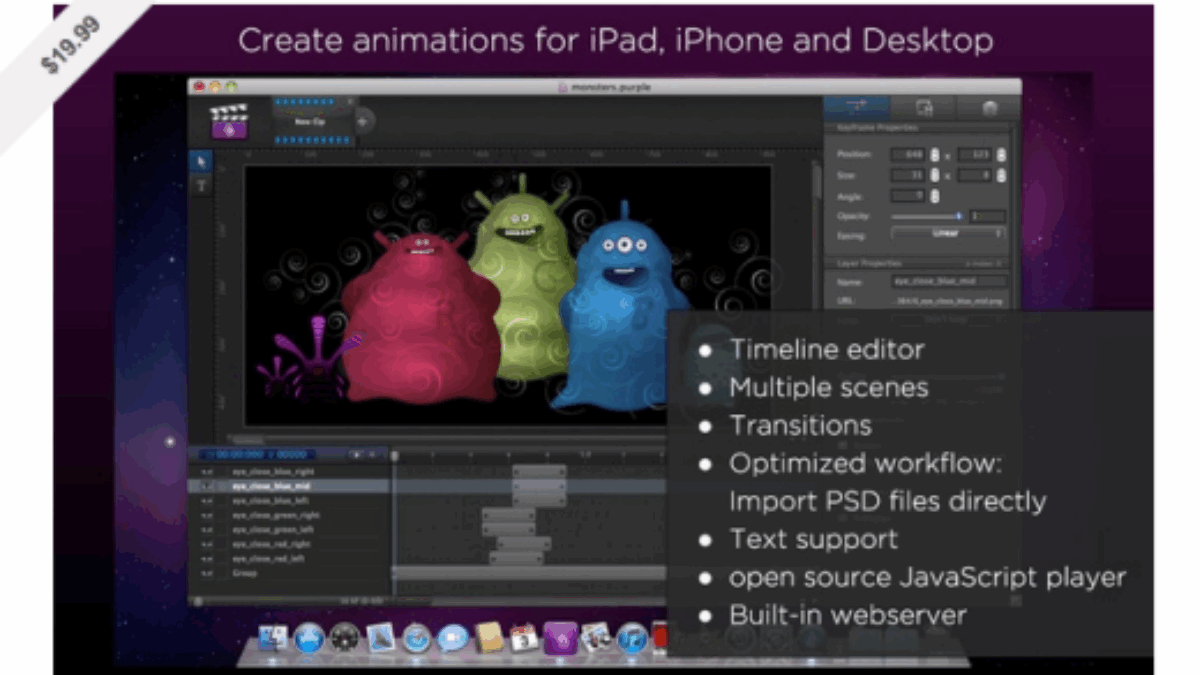Toggle visibility of eye_close_green_right layer
The height and width of the screenshot is (675, 1200).
click(x=207, y=515)
